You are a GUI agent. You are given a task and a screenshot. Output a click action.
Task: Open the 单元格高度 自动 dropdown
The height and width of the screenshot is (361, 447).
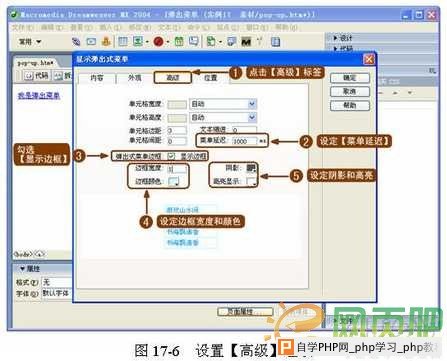click(252, 117)
